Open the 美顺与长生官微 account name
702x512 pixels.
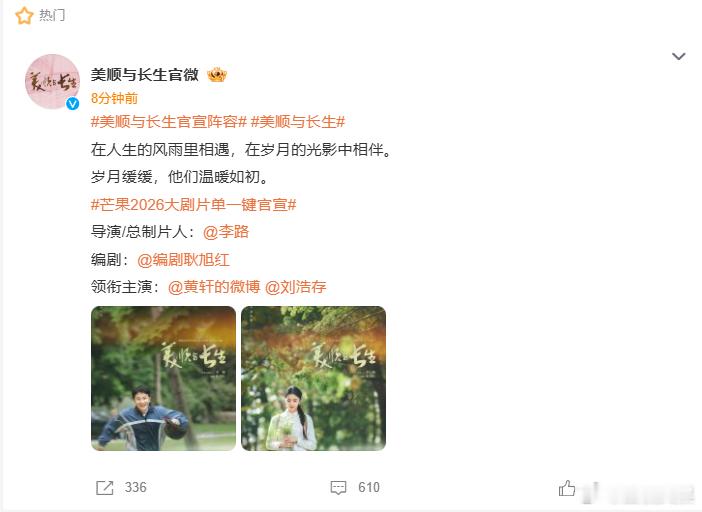[145, 75]
